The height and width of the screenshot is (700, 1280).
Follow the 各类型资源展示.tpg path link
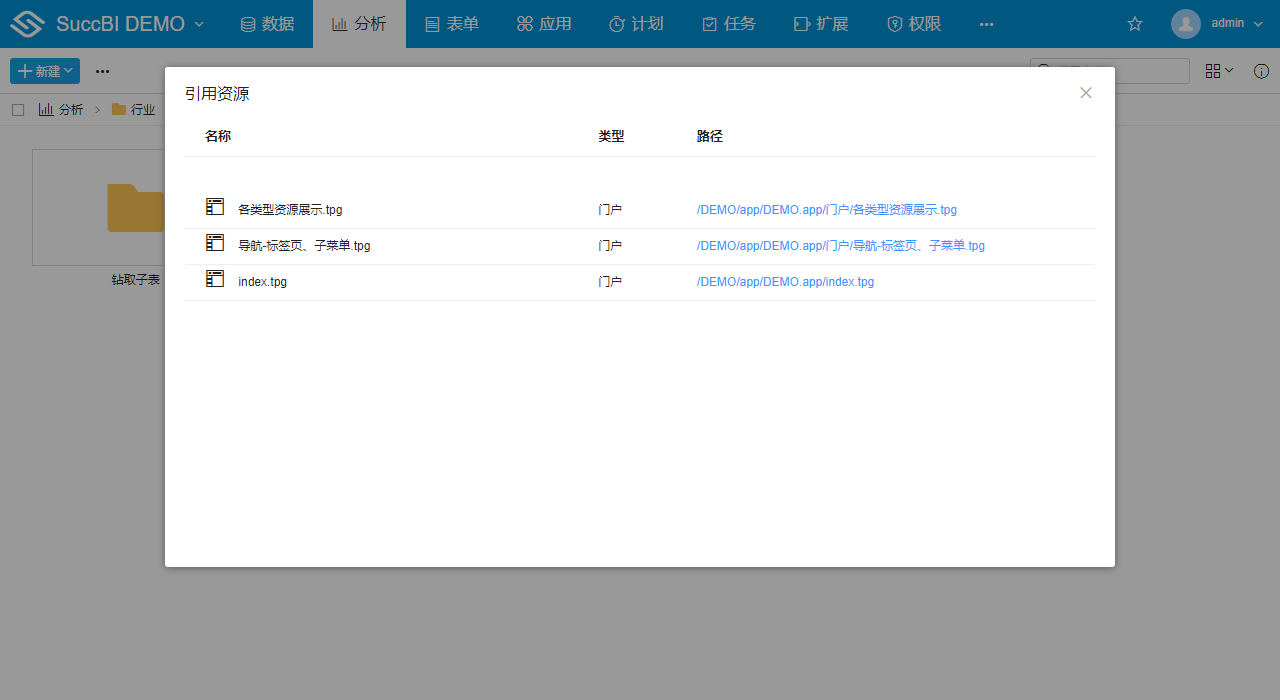coord(826,210)
